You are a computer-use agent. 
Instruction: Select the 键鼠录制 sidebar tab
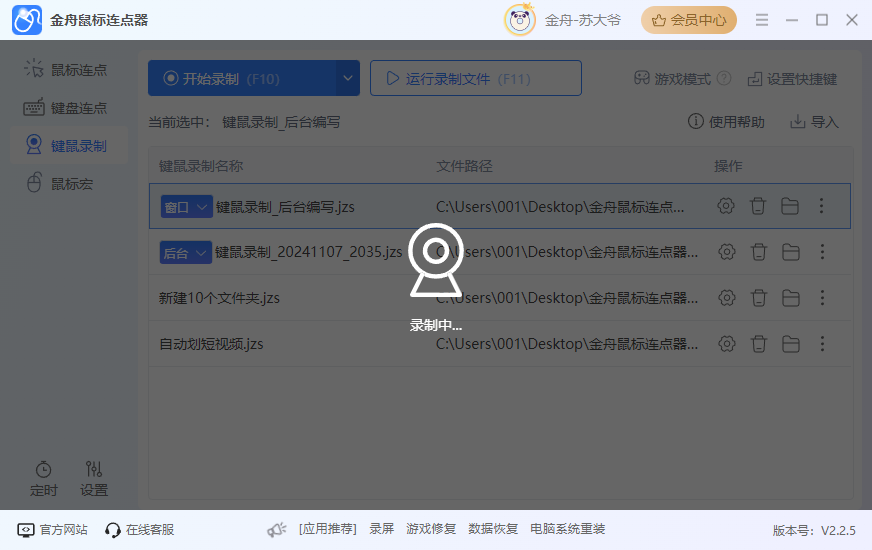[69, 146]
